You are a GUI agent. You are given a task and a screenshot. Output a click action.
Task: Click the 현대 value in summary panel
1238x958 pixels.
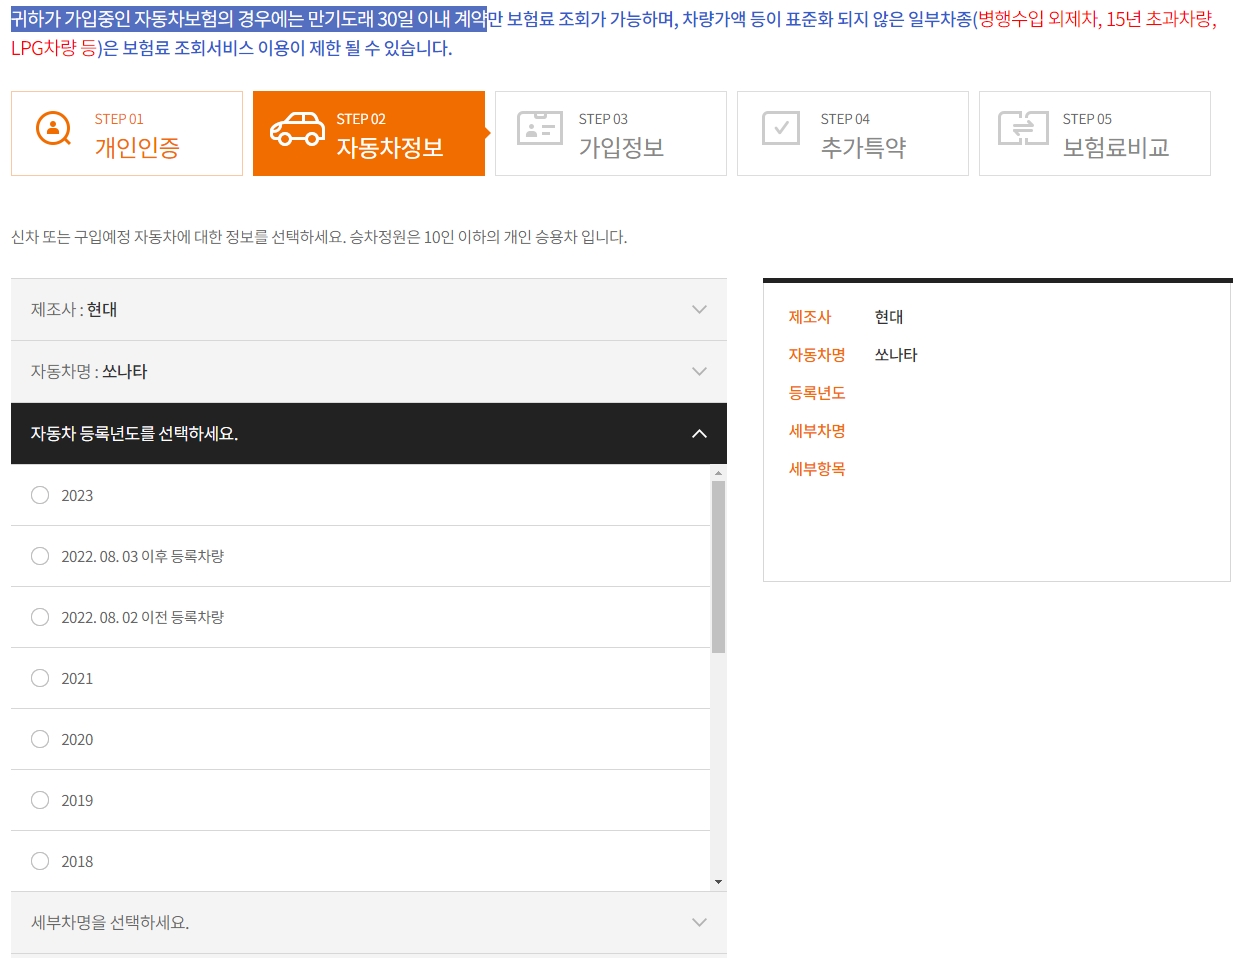pyautogui.click(x=889, y=317)
